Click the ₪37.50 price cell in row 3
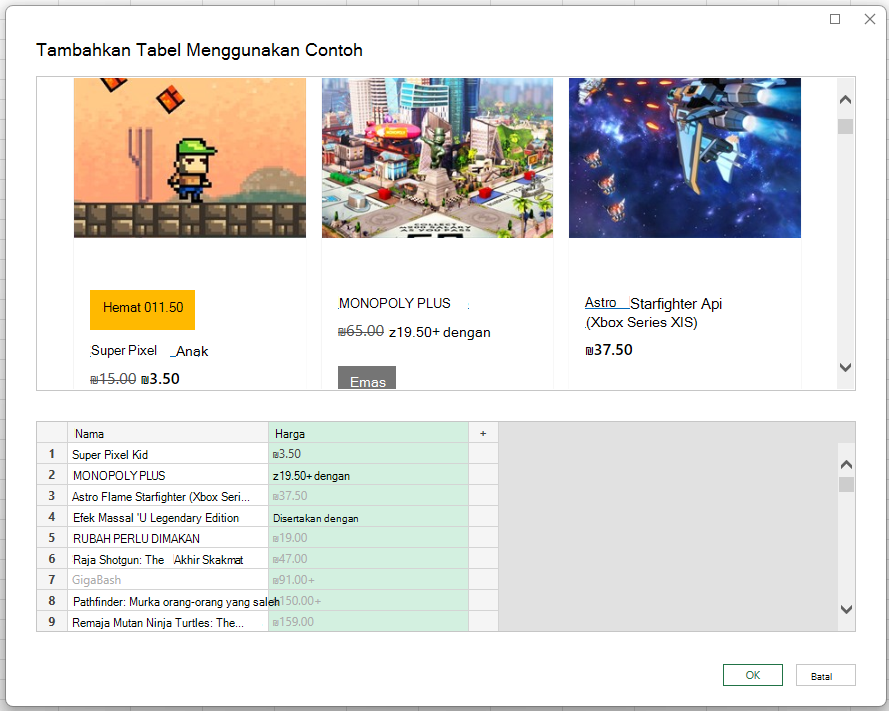The height and width of the screenshot is (711, 889). [x=369, y=496]
